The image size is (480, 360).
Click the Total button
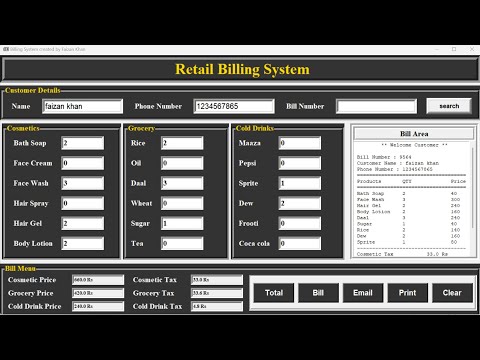coord(274,293)
